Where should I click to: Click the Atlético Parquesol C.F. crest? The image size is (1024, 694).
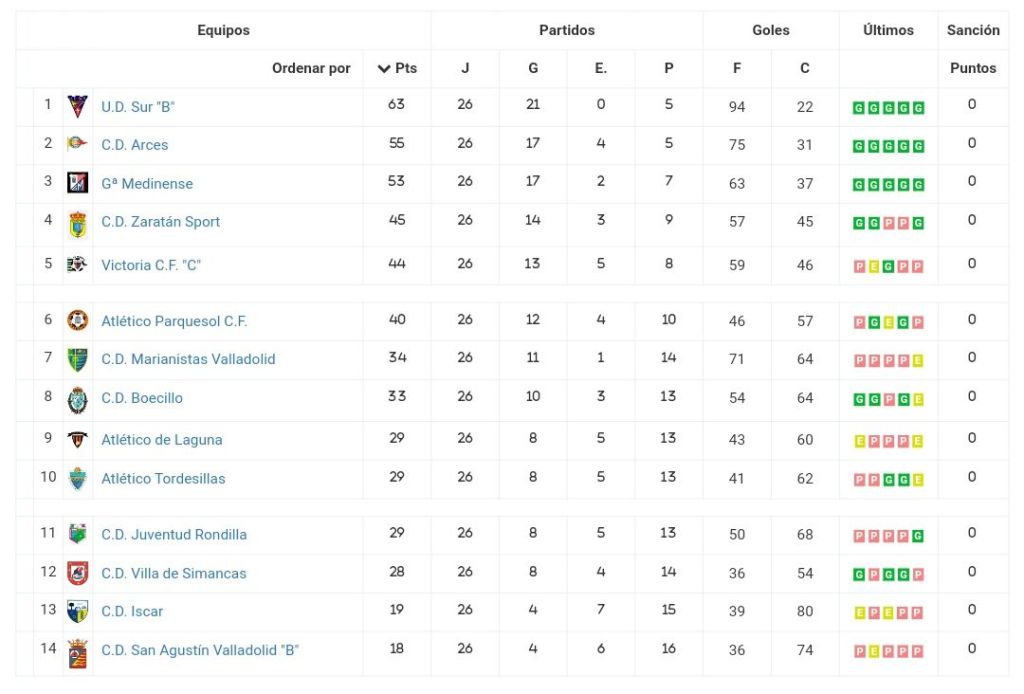point(77,321)
